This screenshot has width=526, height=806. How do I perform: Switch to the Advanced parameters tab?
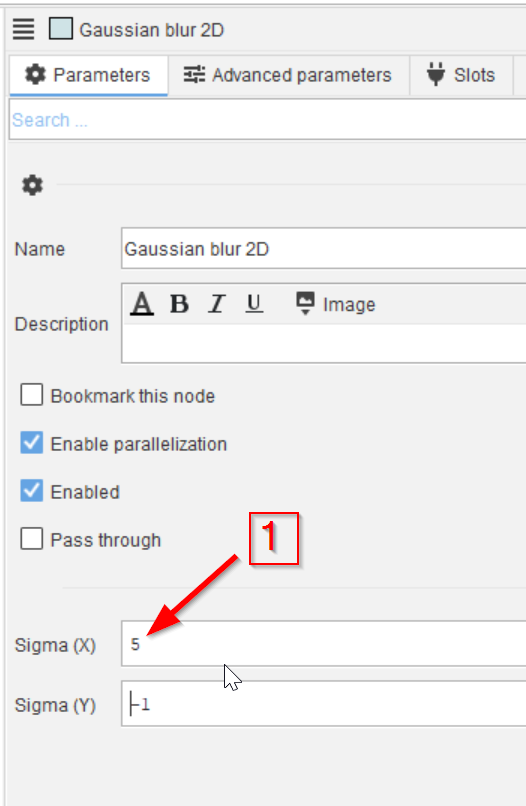tap(288, 75)
